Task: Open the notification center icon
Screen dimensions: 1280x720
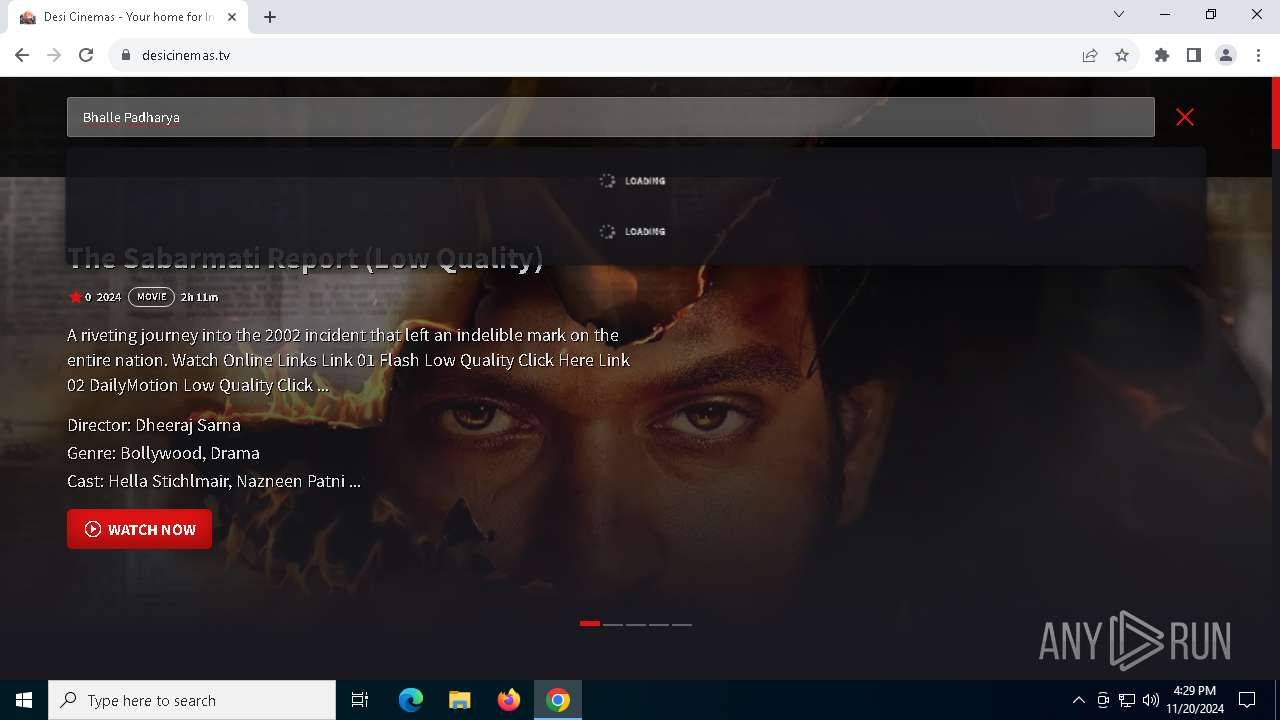Action: coord(1247,700)
